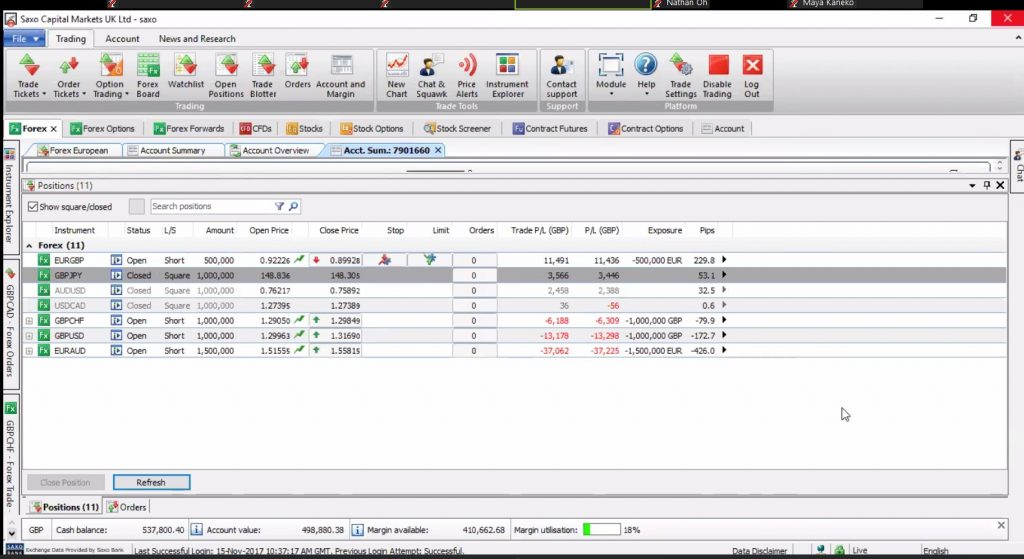
Task: Open the Open Positions module
Action: coord(226,76)
